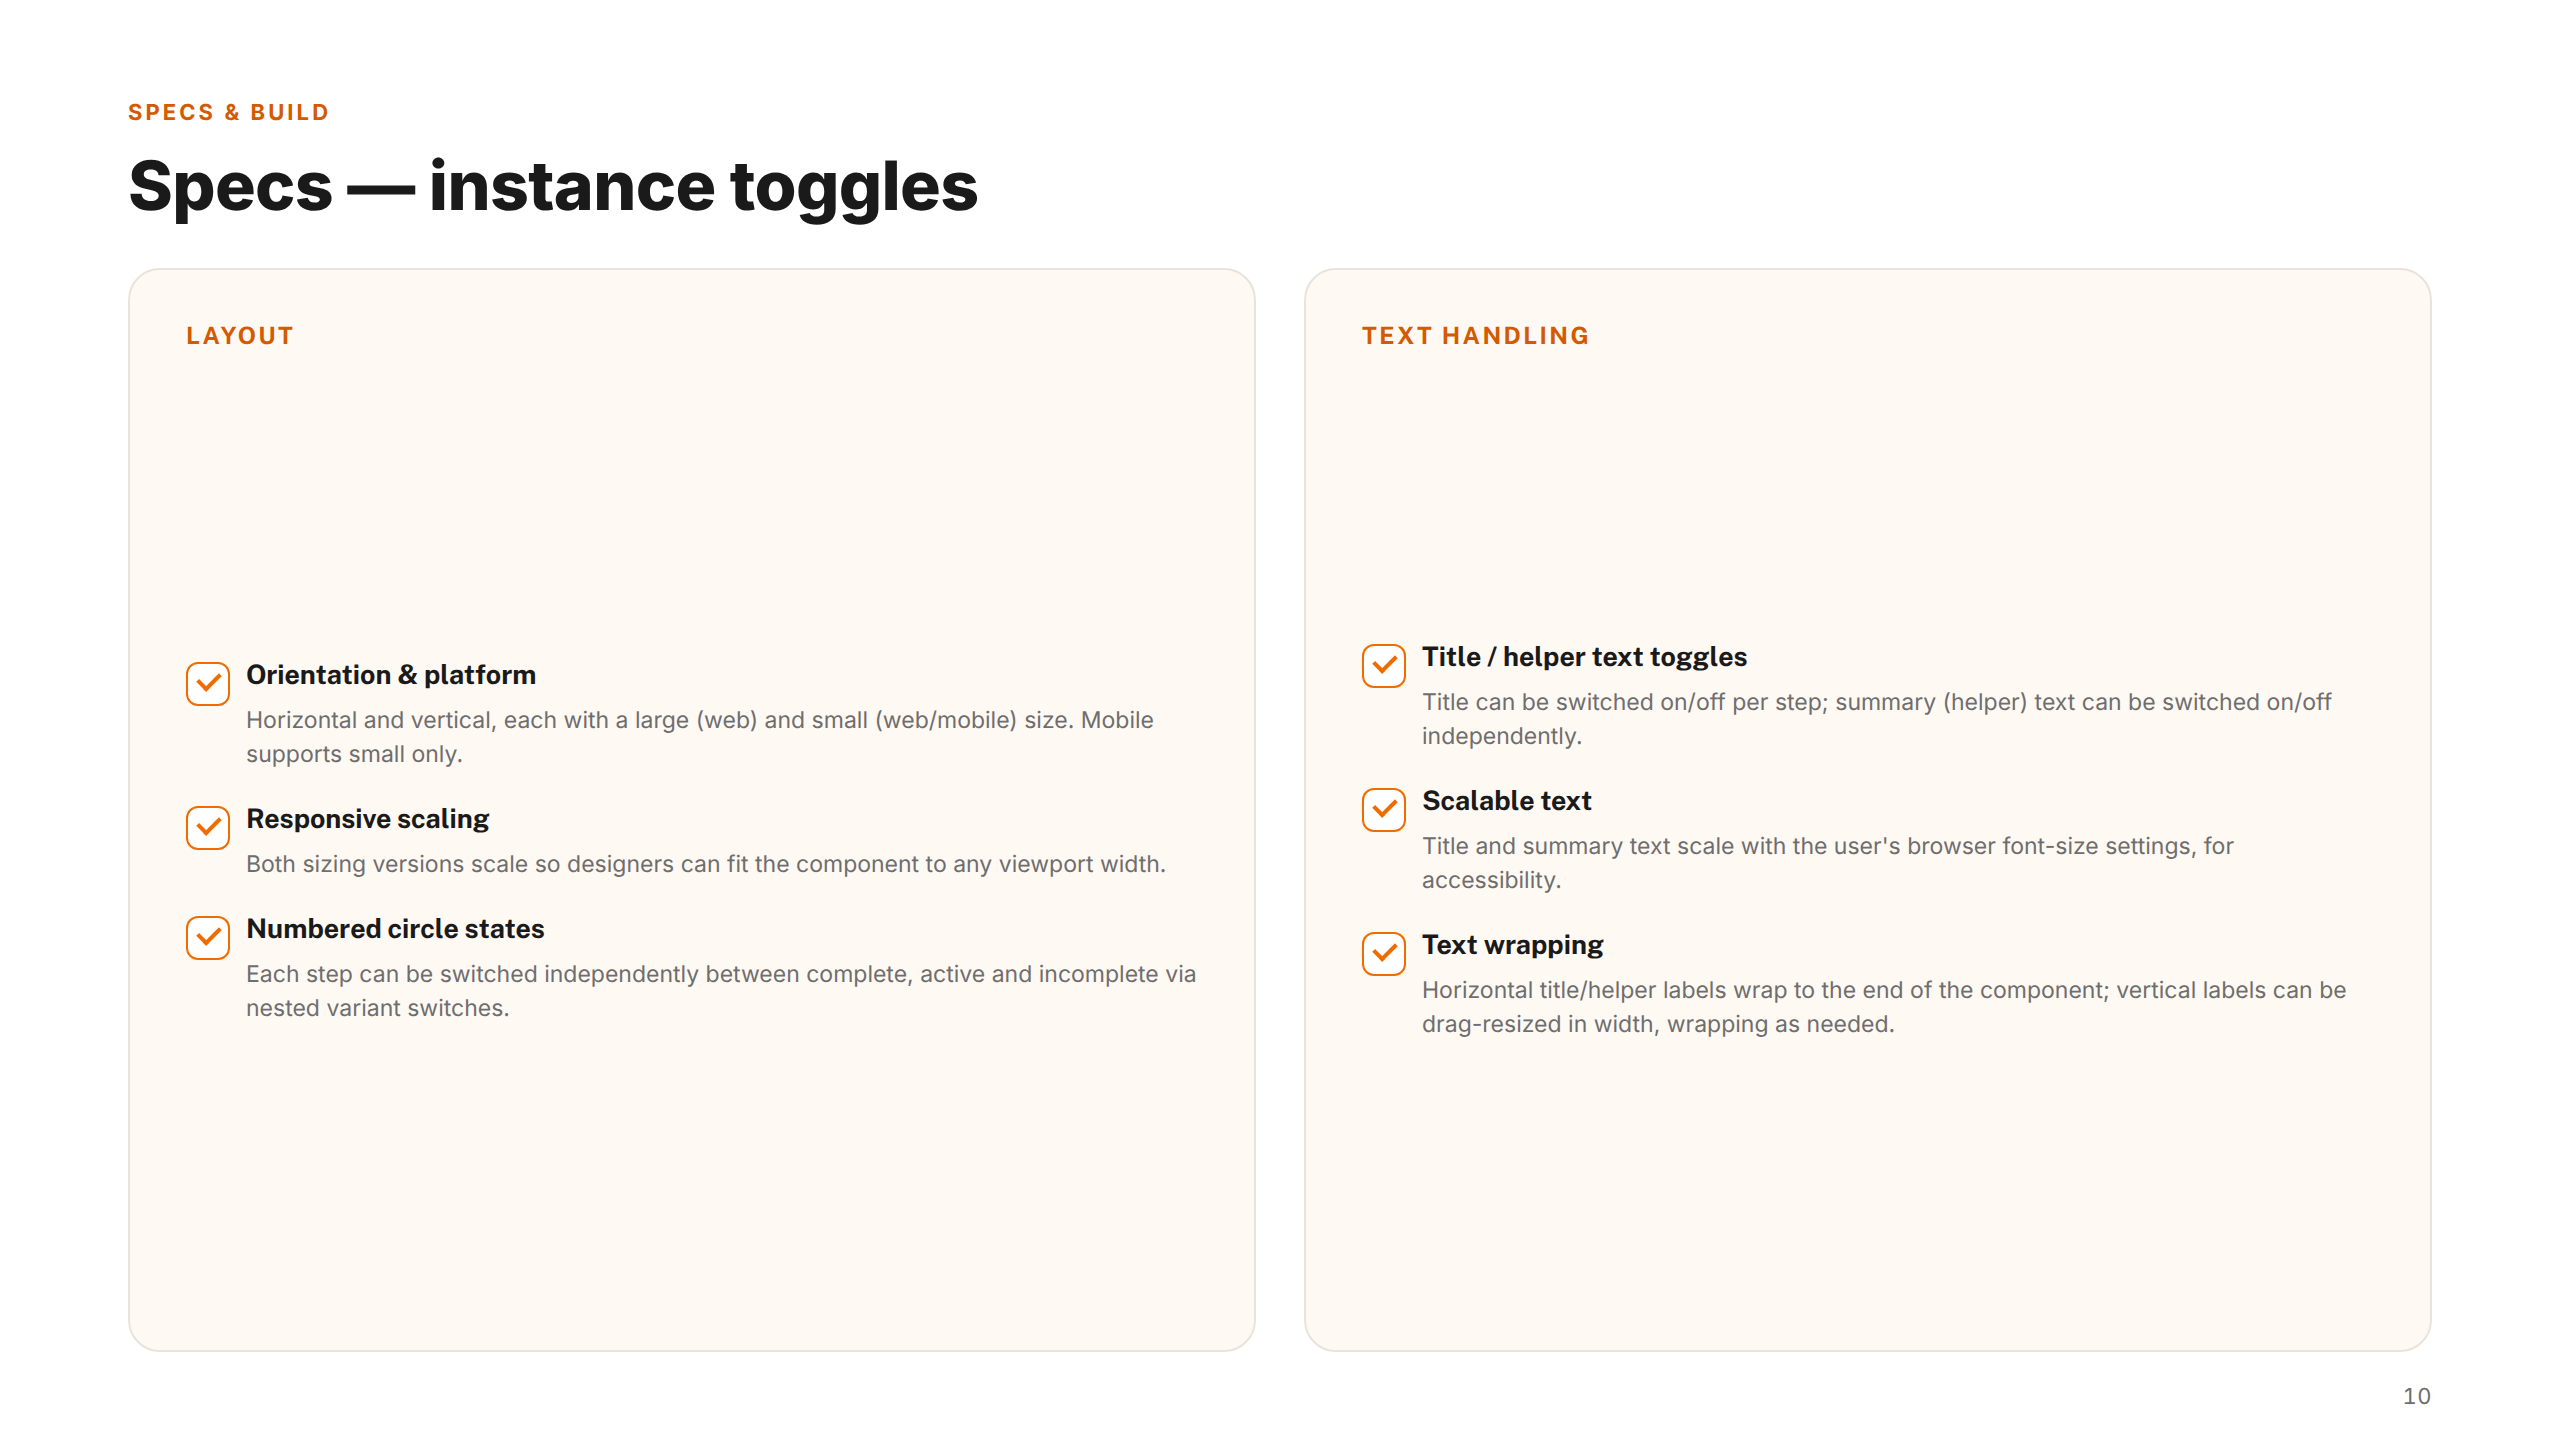Click the Numbered circle states checkmark icon

click(x=208, y=938)
